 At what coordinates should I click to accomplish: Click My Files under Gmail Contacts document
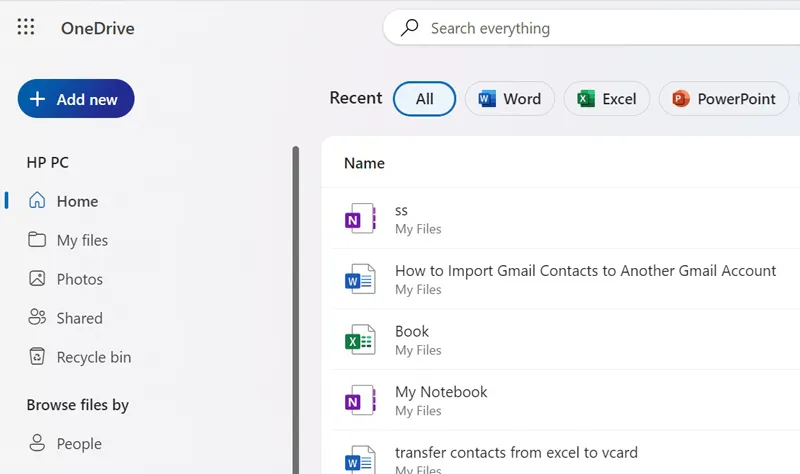[x=418, y=289]
